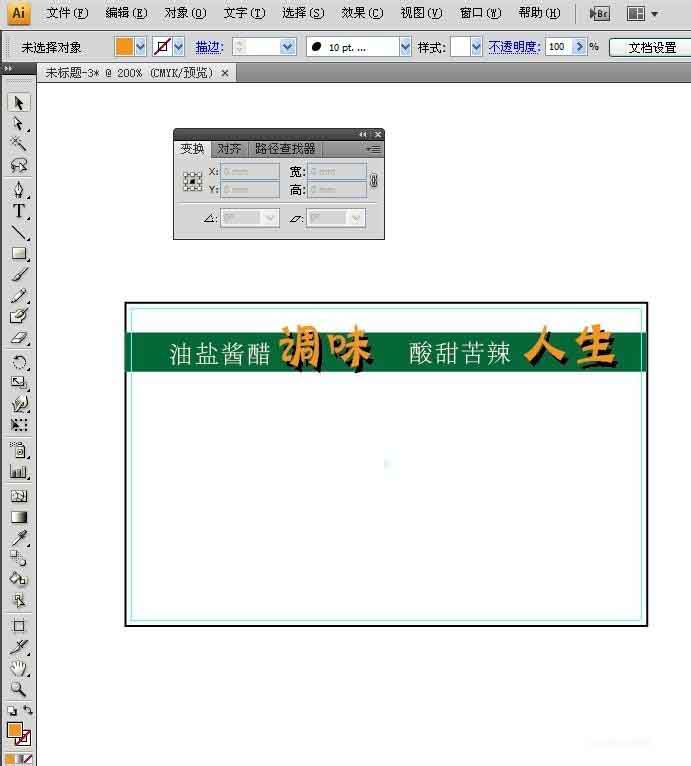Collapse the Transform panel with double arrows
This screenshot has height=766, width=691.
363,134
